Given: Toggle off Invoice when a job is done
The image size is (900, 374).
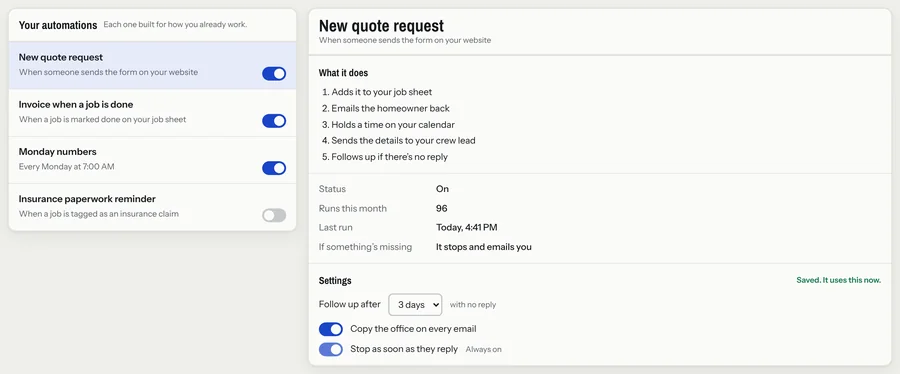Looking at the screenshot, I should [x=274, y=120].
